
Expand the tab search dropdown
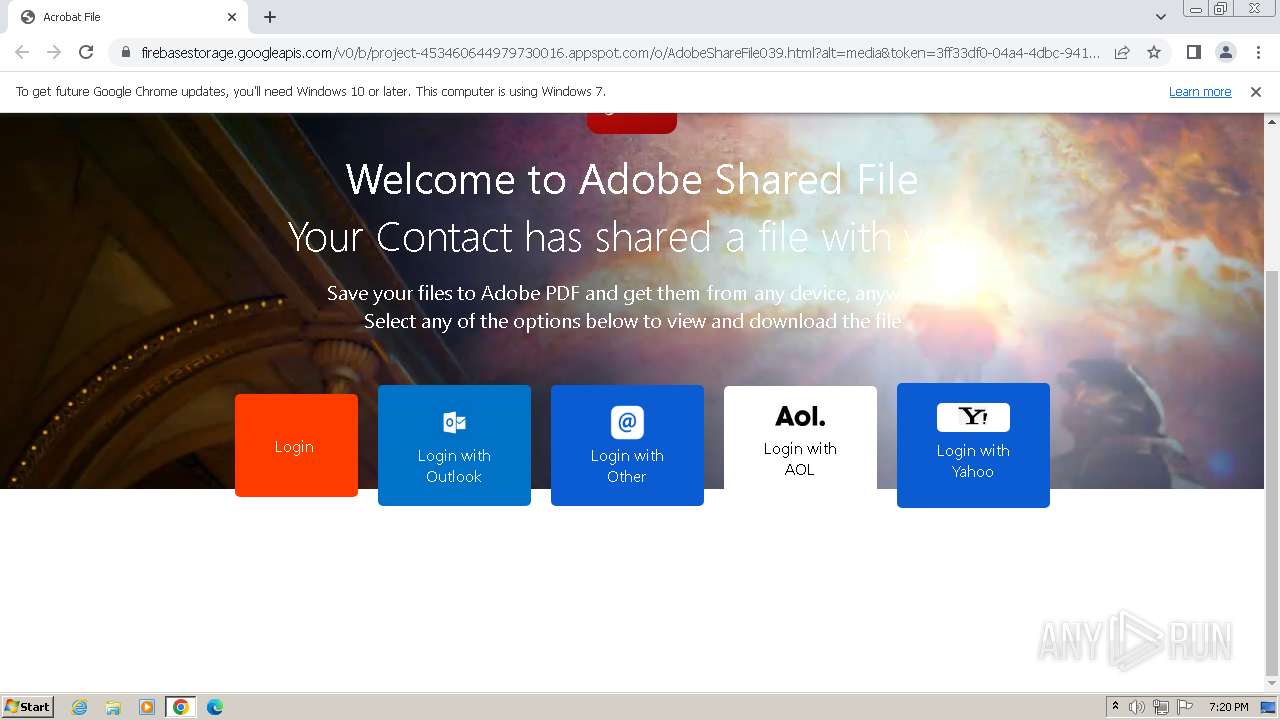pos(1160,17)
